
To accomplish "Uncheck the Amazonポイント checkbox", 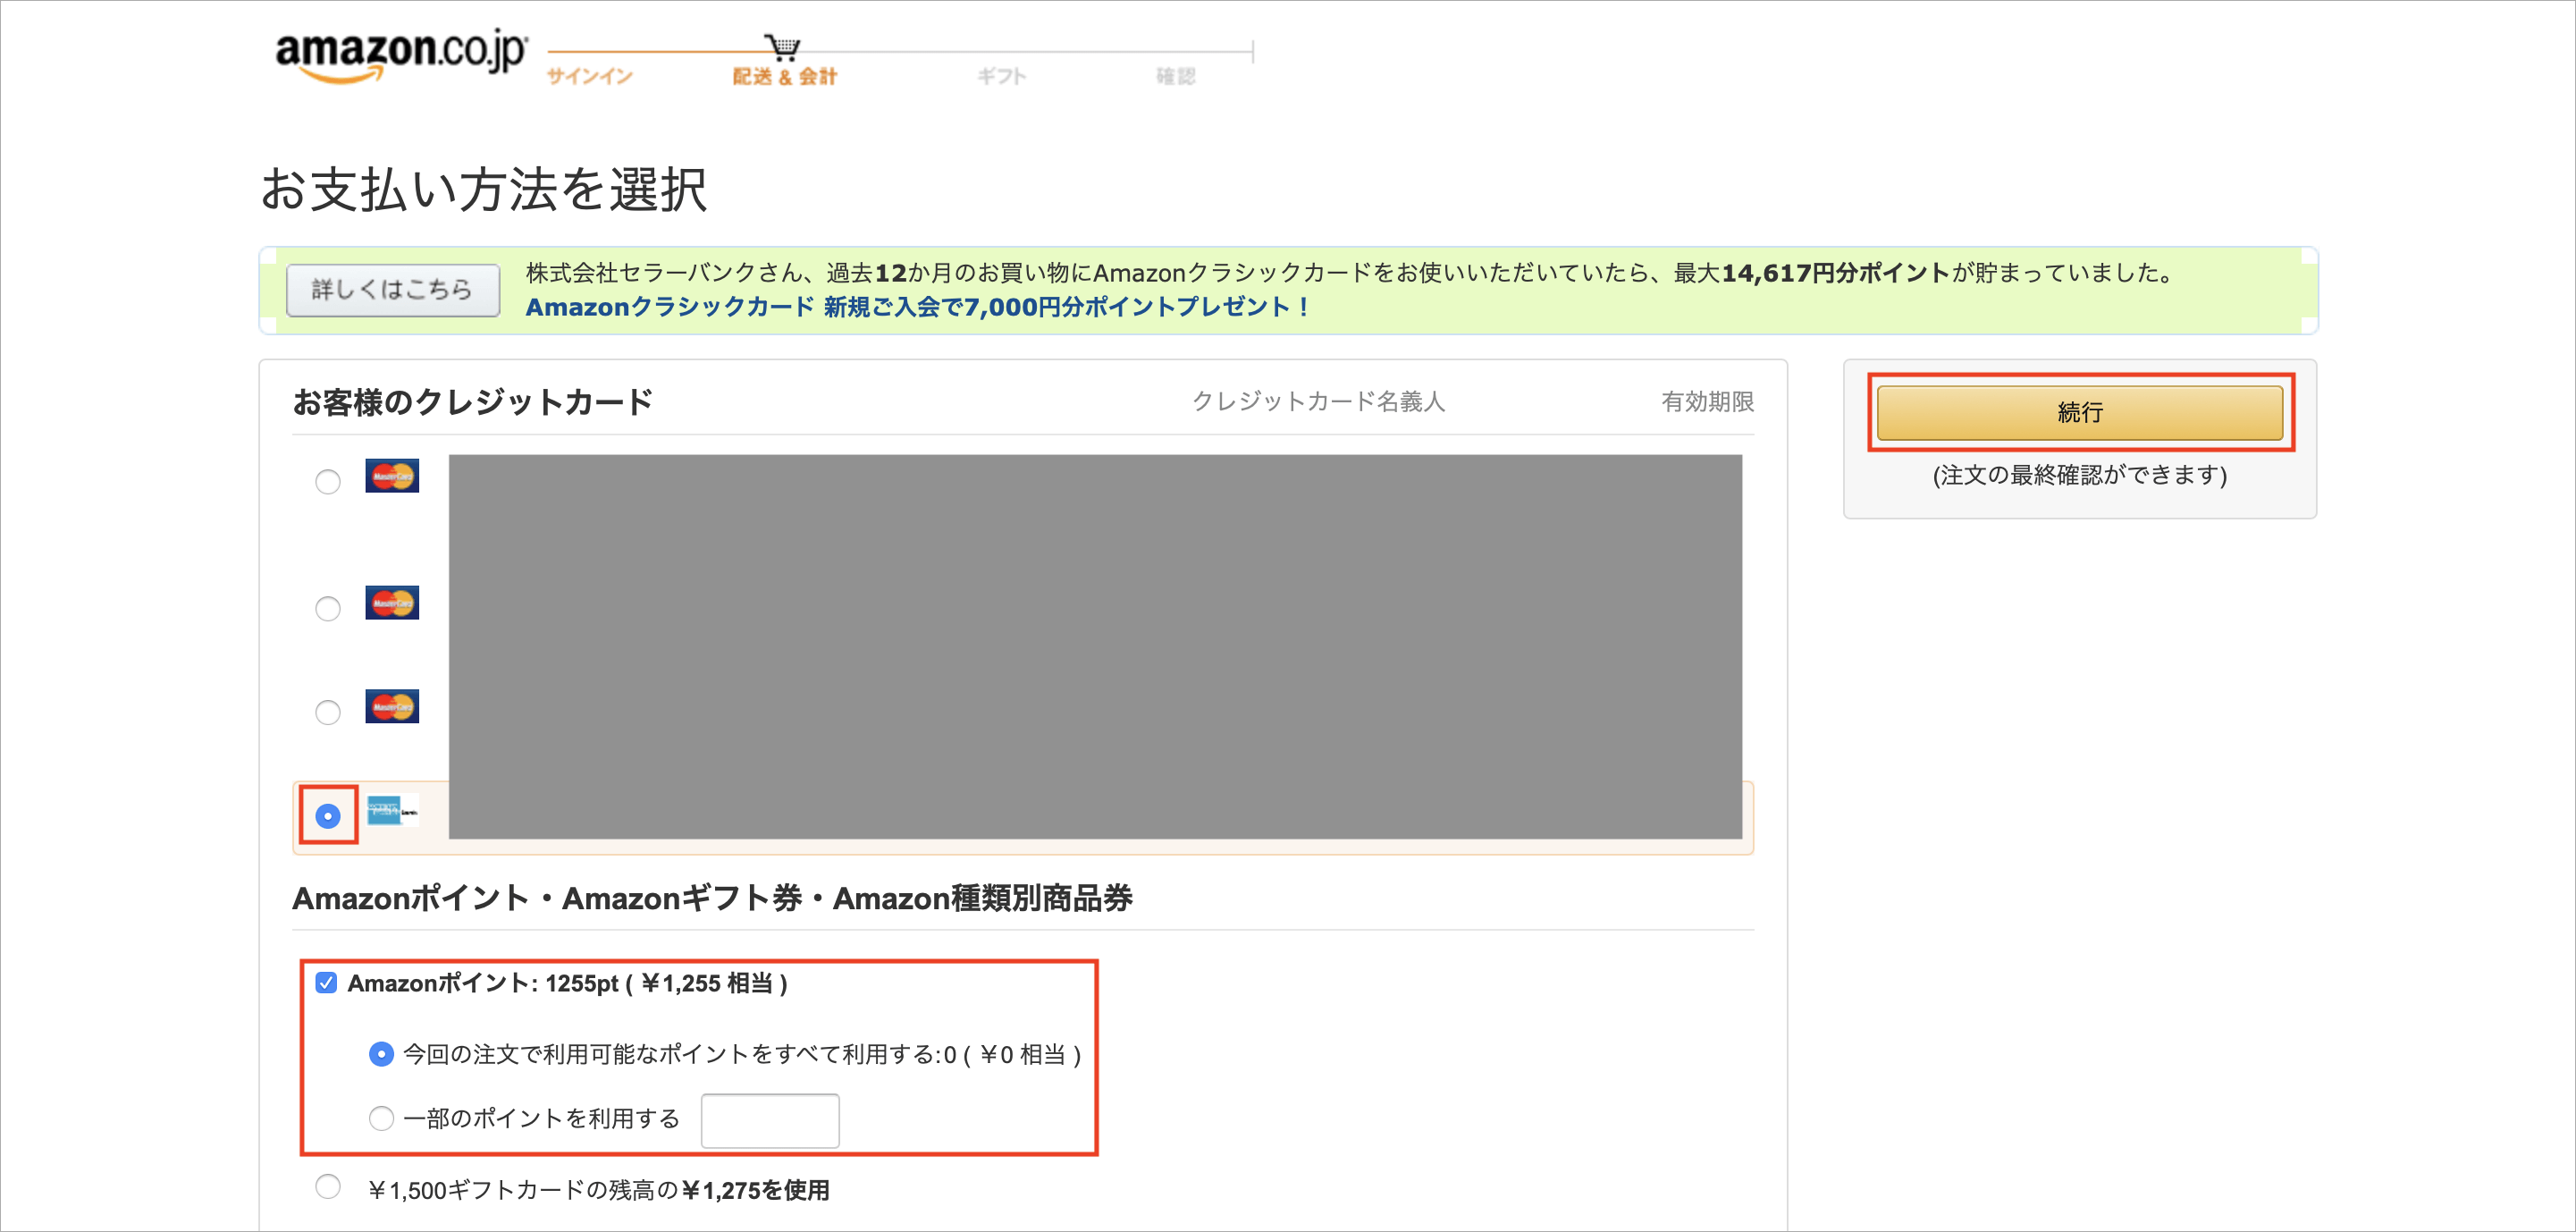I will [x=325, y=983].
